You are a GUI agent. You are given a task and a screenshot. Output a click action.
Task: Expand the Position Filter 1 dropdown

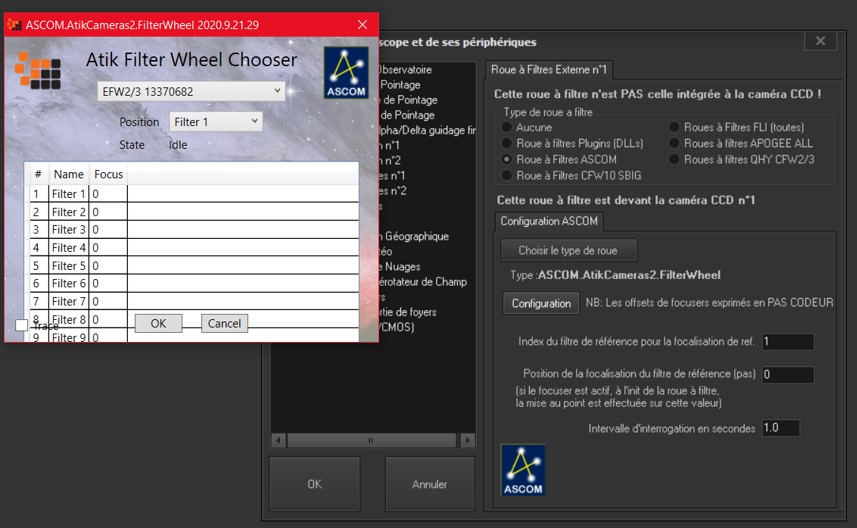click(215, 122)
